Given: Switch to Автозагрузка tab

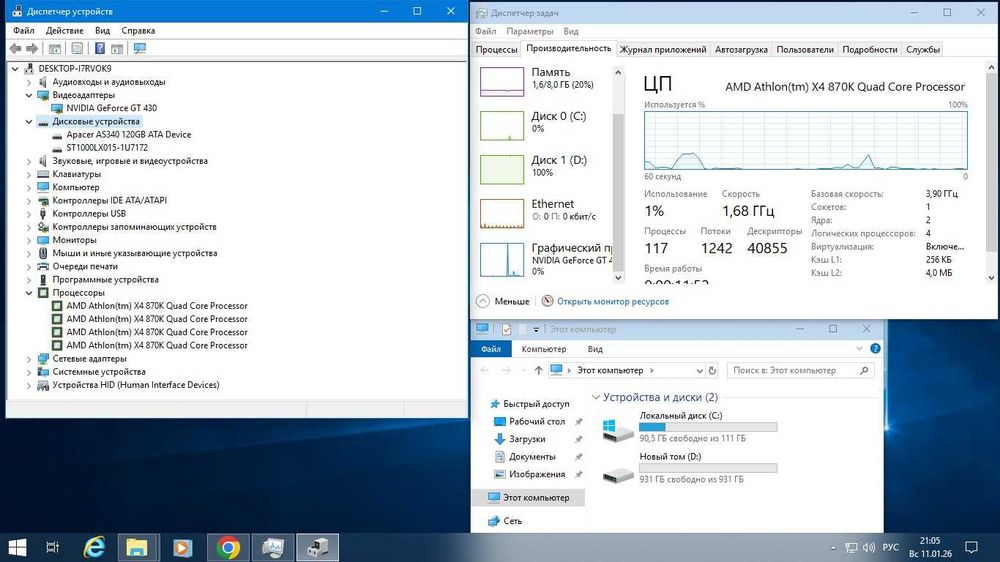Looking at the screenshot, I should pyautogui.click(x=741, y=49).
